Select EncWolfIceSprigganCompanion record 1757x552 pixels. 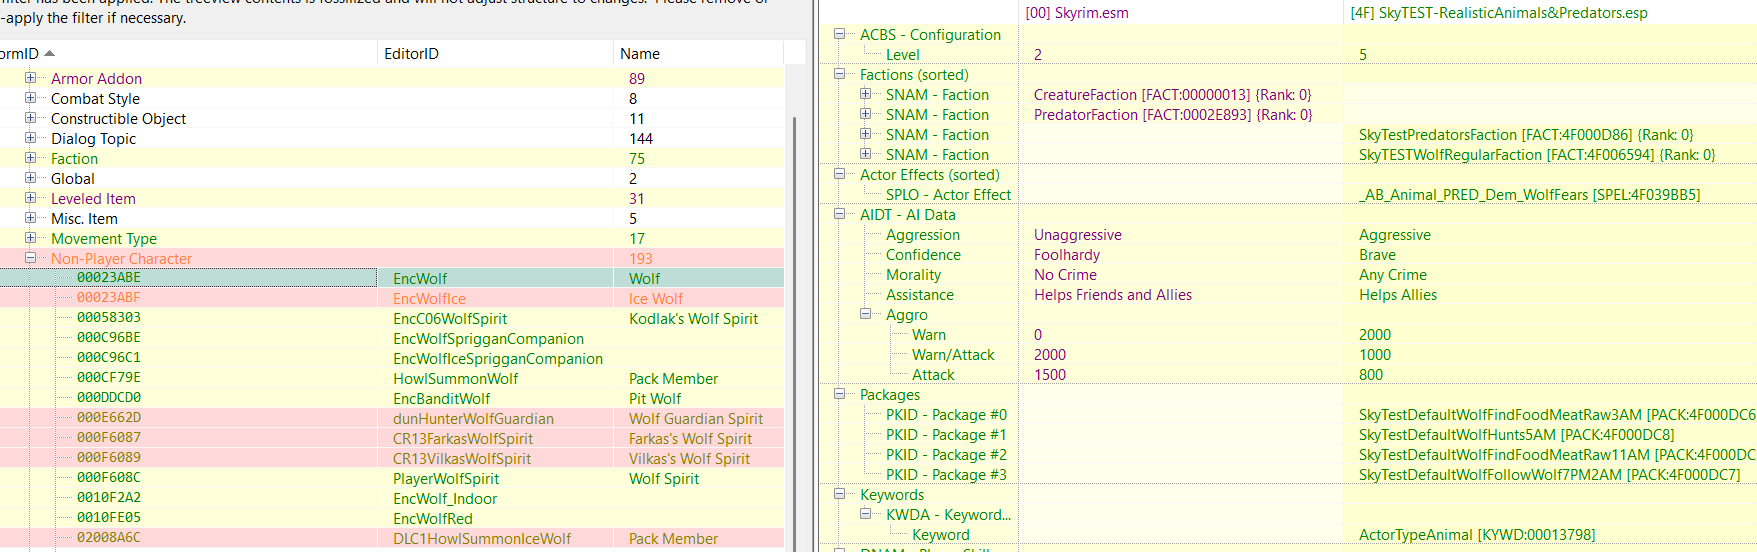pos(392,358)
